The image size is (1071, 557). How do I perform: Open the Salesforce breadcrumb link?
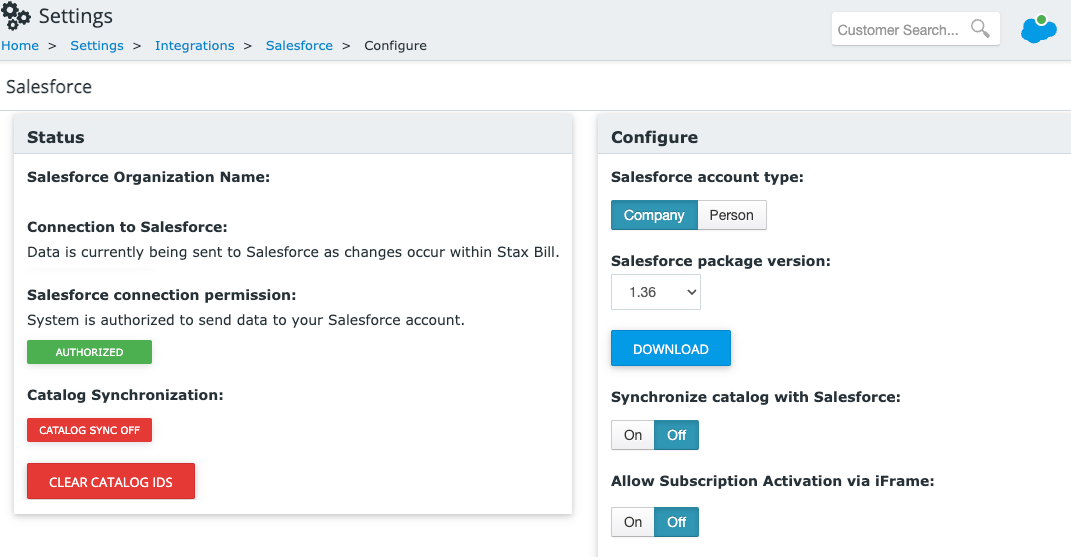click(x=299, y=46)
